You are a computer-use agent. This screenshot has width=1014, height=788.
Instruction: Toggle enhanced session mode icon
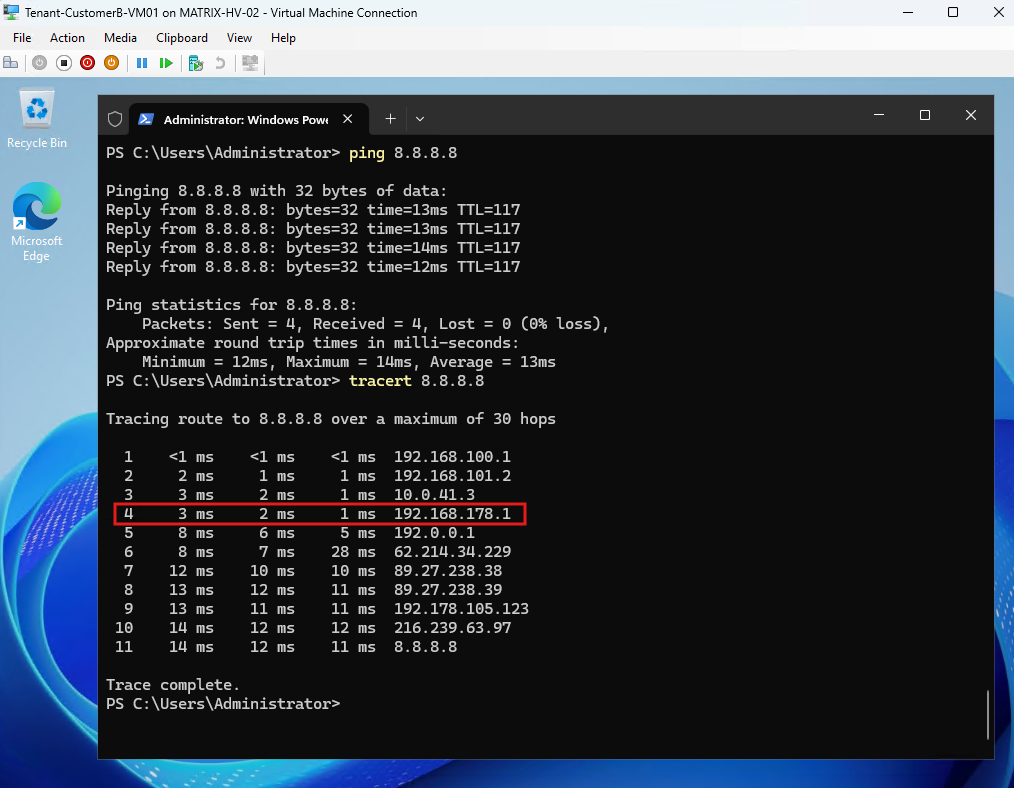coord(250,63)
